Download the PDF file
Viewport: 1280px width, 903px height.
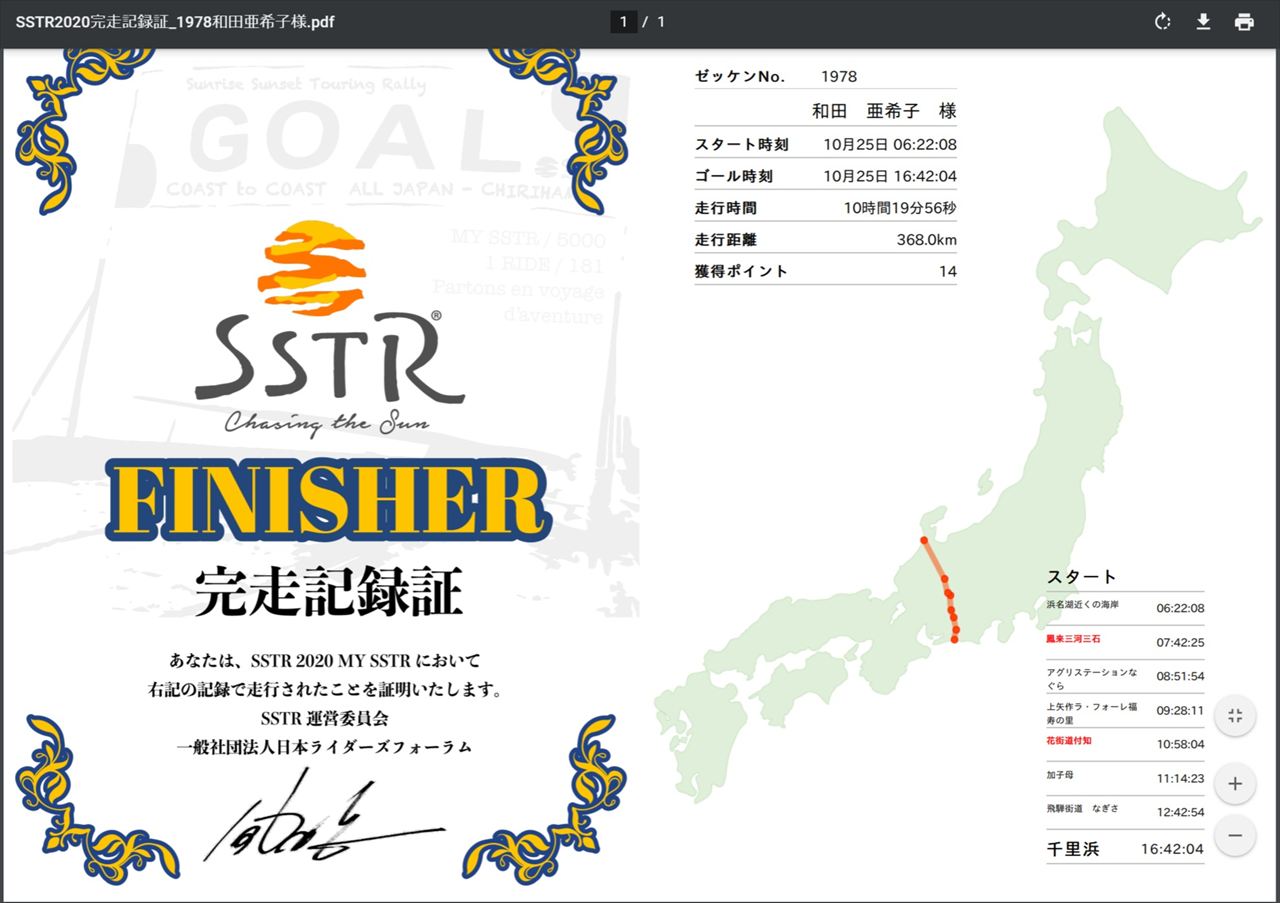coord(1203,22)
